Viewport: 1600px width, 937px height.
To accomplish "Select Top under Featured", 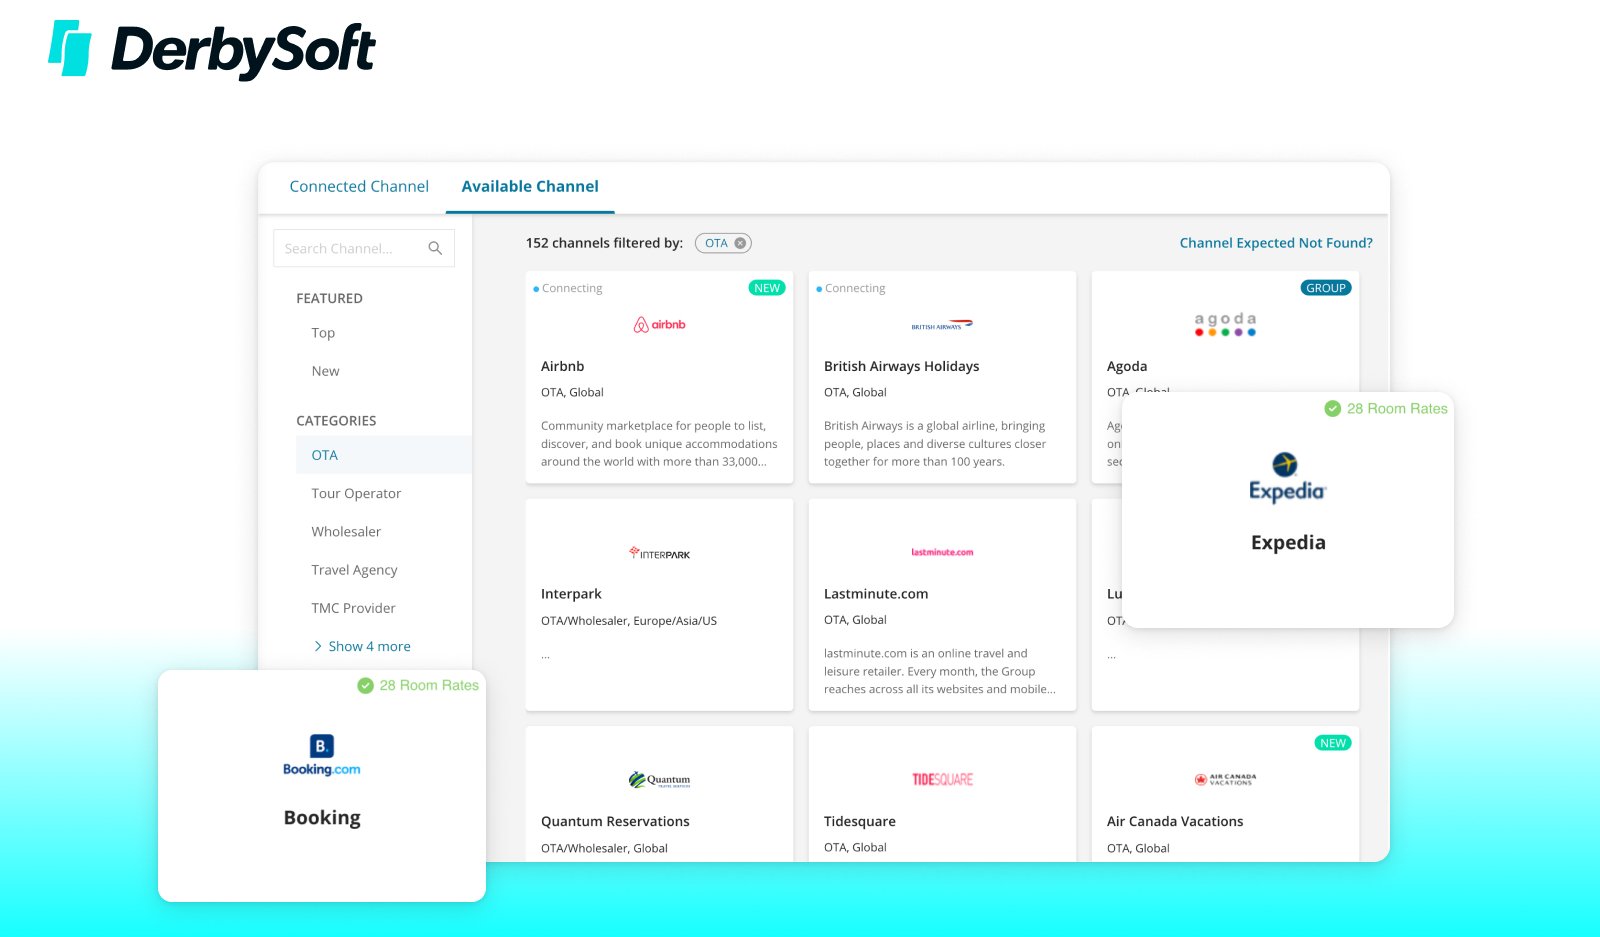I will [323, 333].
